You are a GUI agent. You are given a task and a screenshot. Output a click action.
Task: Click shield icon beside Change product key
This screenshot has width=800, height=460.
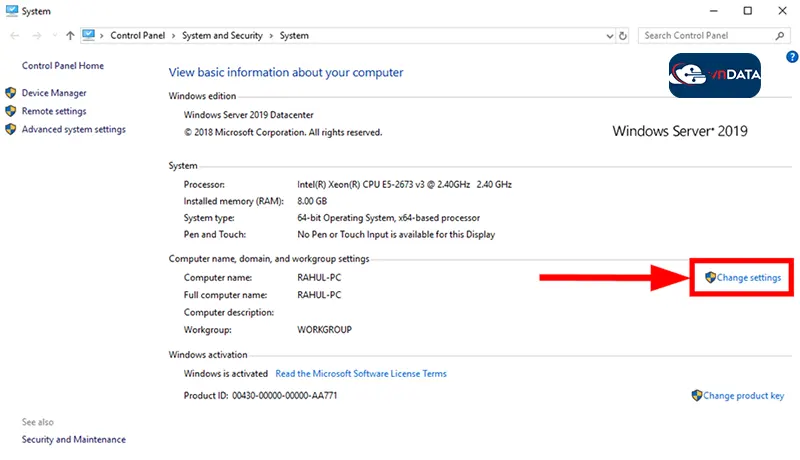click(697, 395)
